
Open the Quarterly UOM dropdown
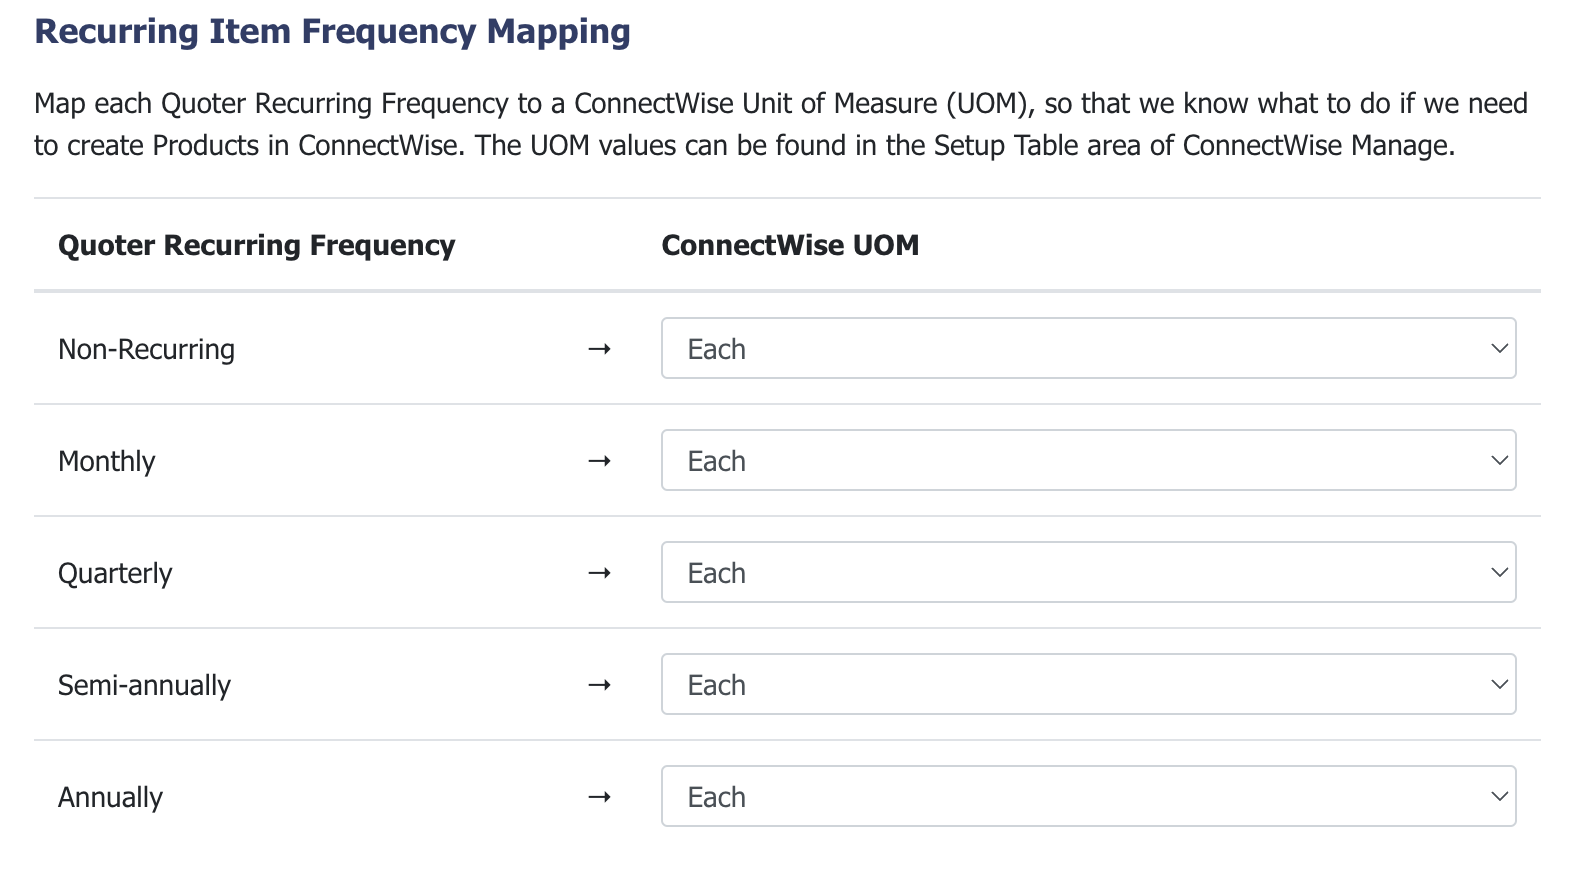pos(1088,572)
